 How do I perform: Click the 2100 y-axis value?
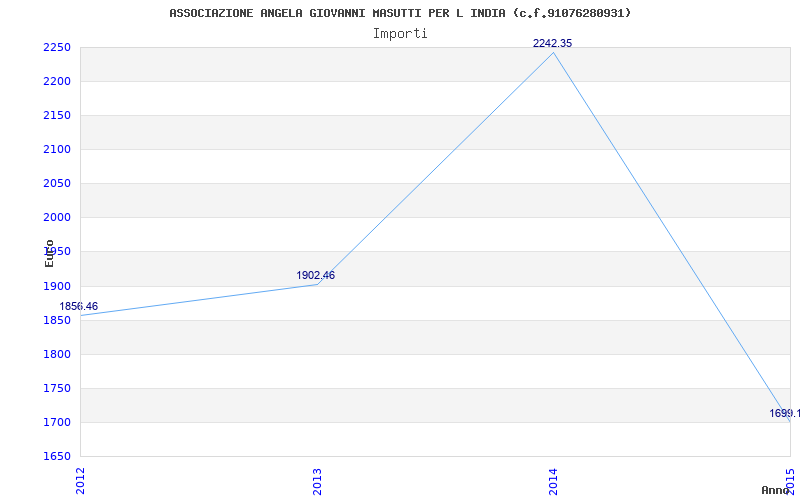point(57,149)
